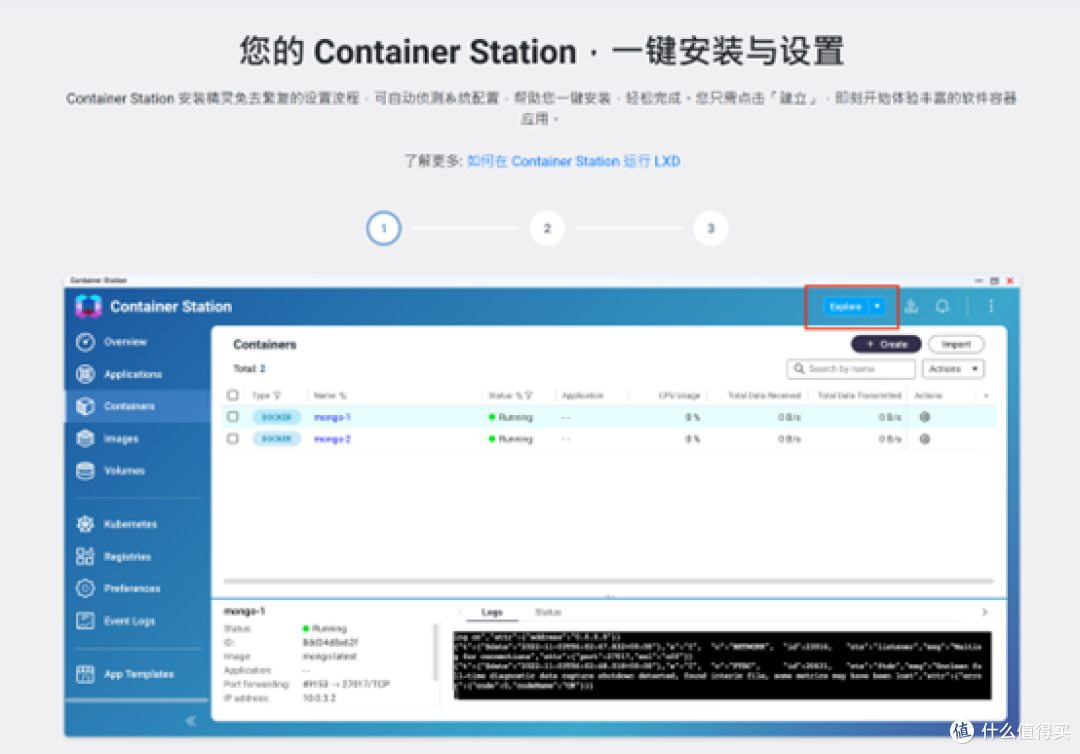Viewport: 1080px width, 754px height.
Task: Toggle the select-all containers checkbox
Action: point(233,395)
